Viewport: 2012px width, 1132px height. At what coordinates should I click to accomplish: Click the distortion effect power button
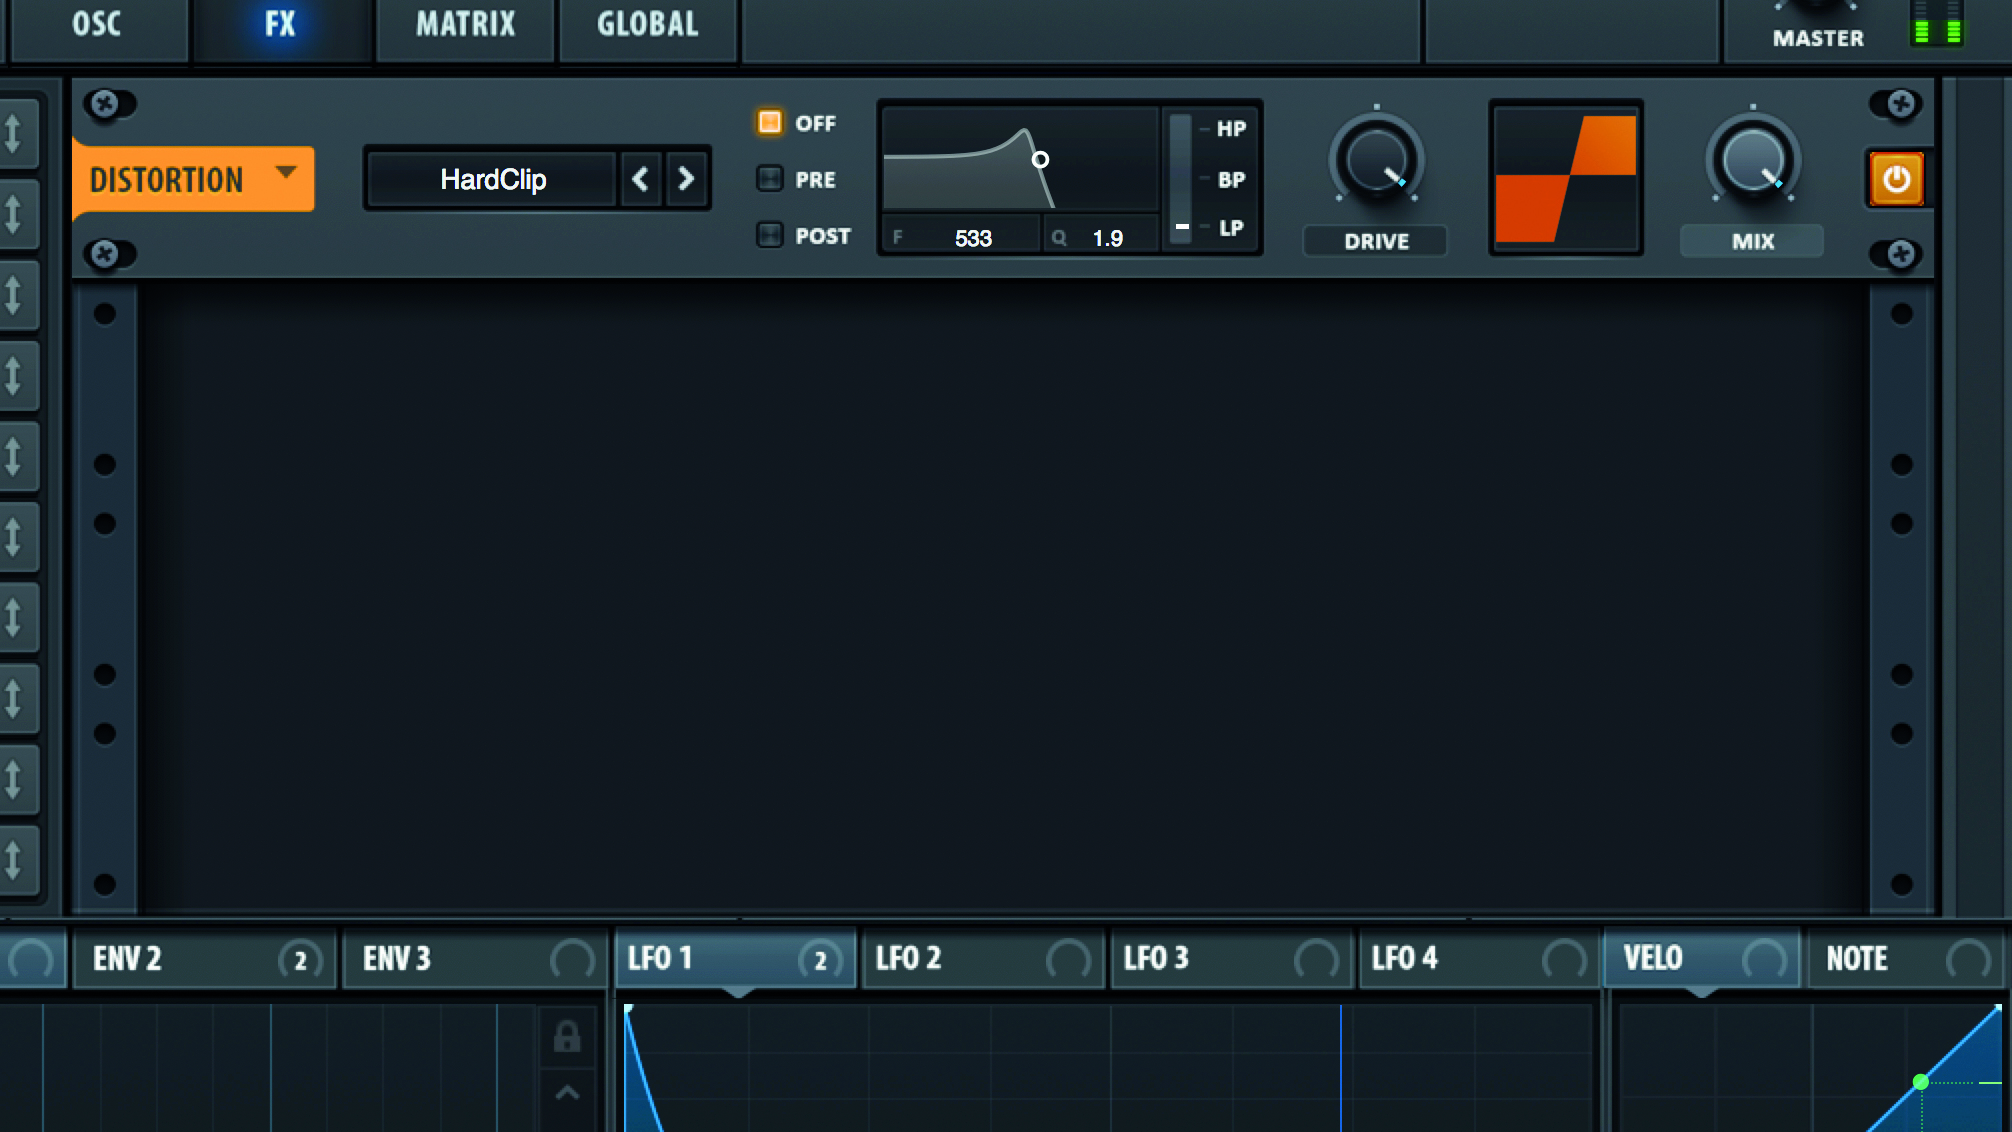coord(1896,180)
